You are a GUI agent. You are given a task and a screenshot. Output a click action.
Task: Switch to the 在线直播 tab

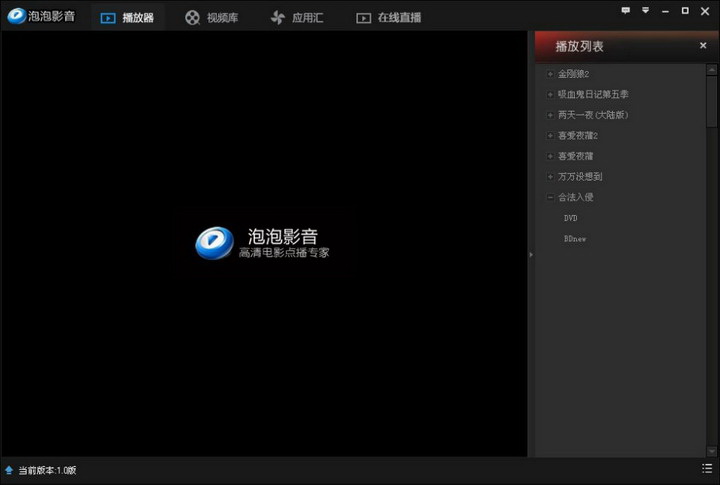pyautogui.click(x=388, y=18)
